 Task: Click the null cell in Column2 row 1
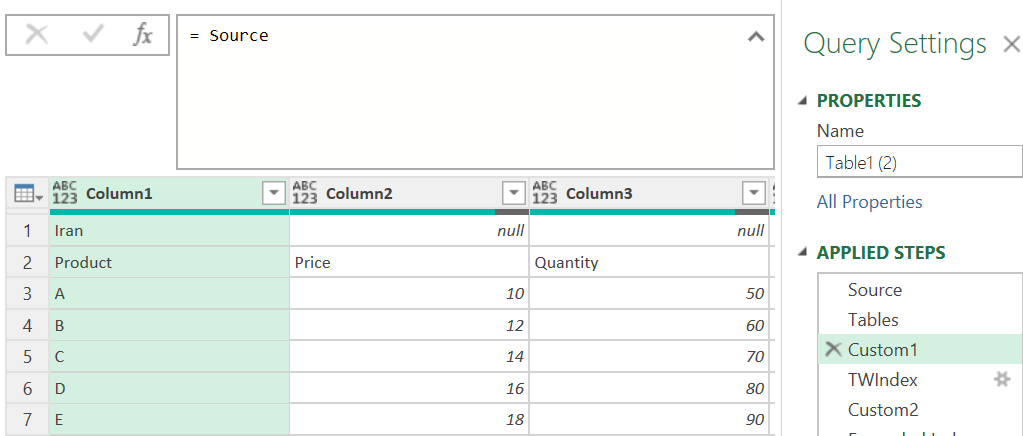[x=410, y=231]
